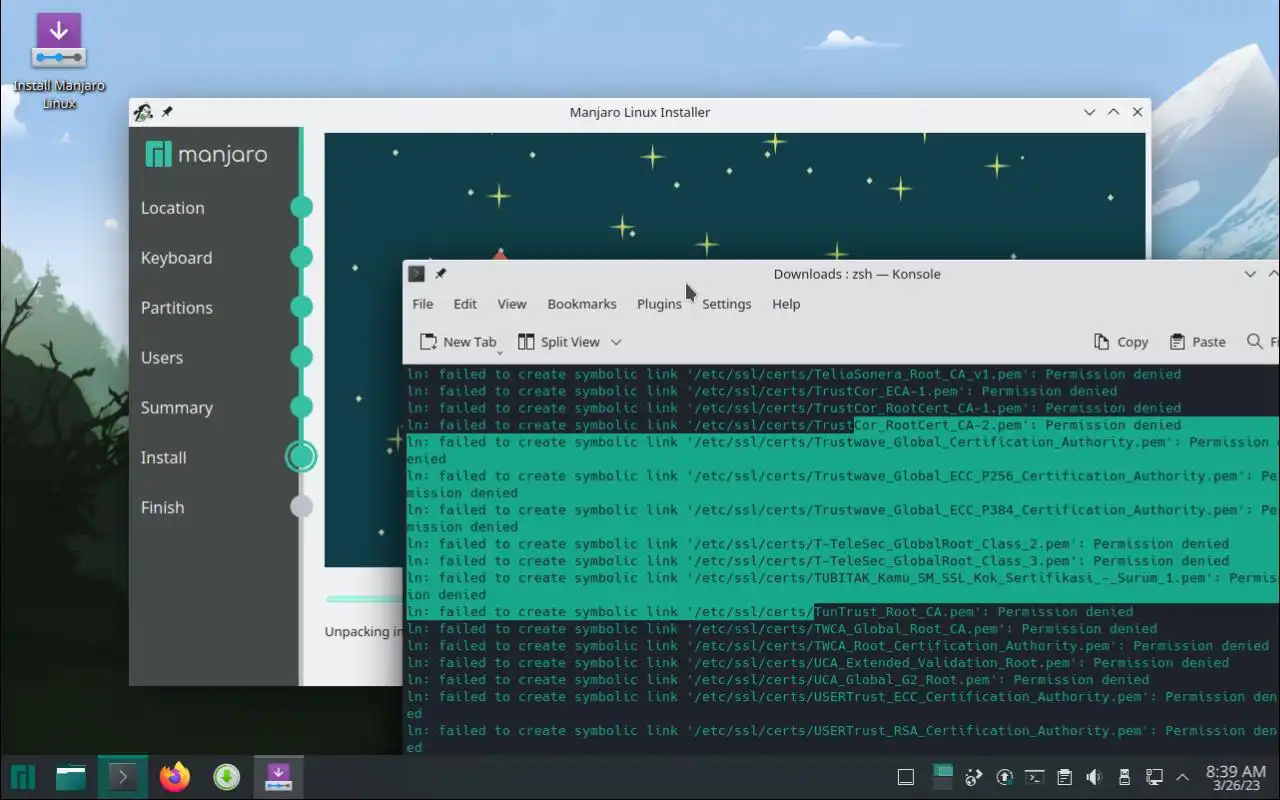
Task: Click the installer window's application icon in title bar
Action: [x=143, y=112]
